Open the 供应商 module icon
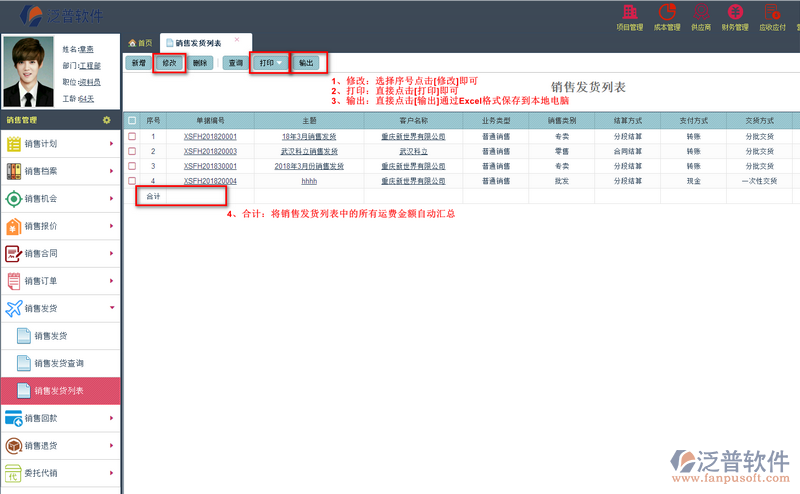Screen dimensions: 800x494 [701, 12]
